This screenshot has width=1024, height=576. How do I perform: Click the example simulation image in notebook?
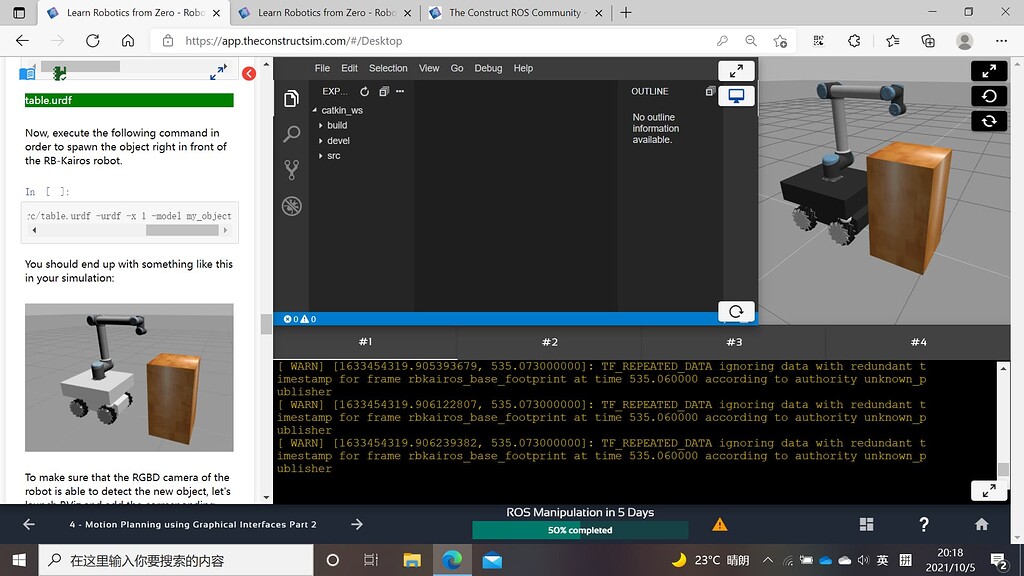click(x=129, y=377)
